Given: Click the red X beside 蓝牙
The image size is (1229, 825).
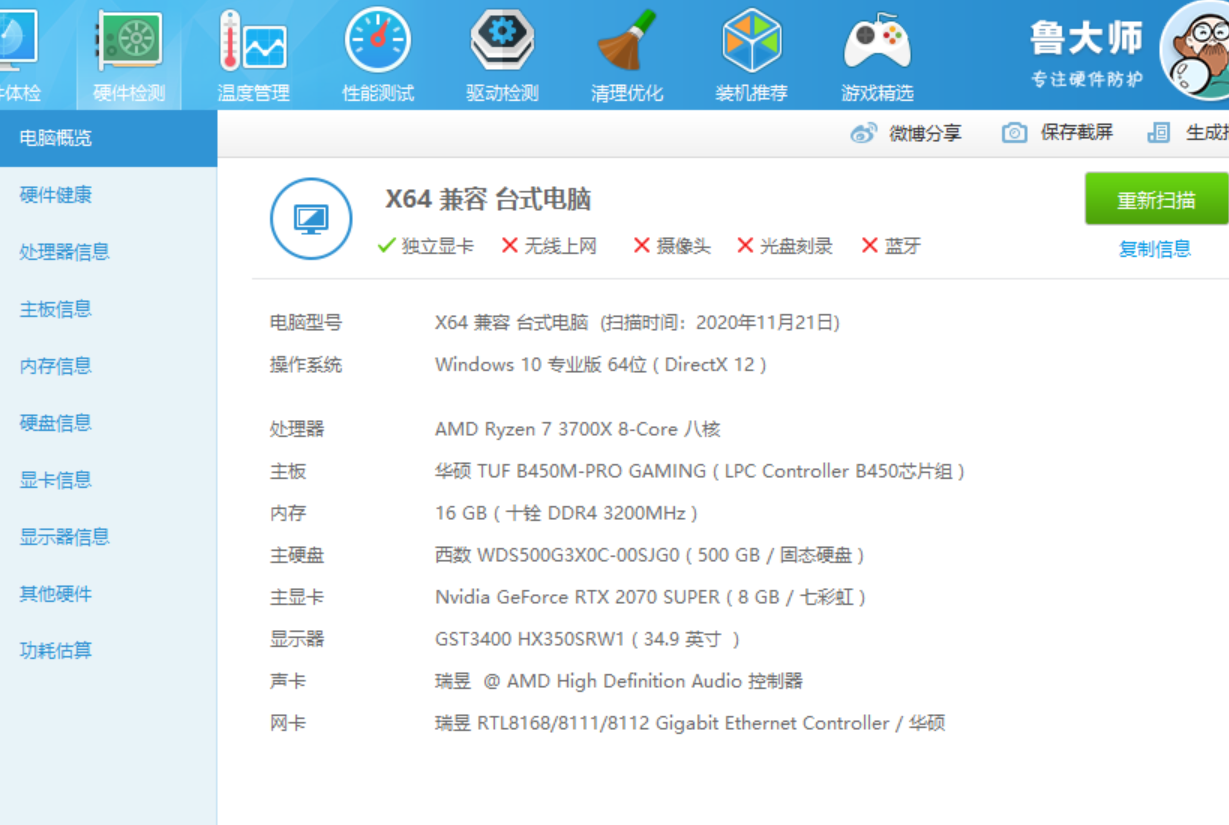Looking at the screenshot, I should point(870,246).
